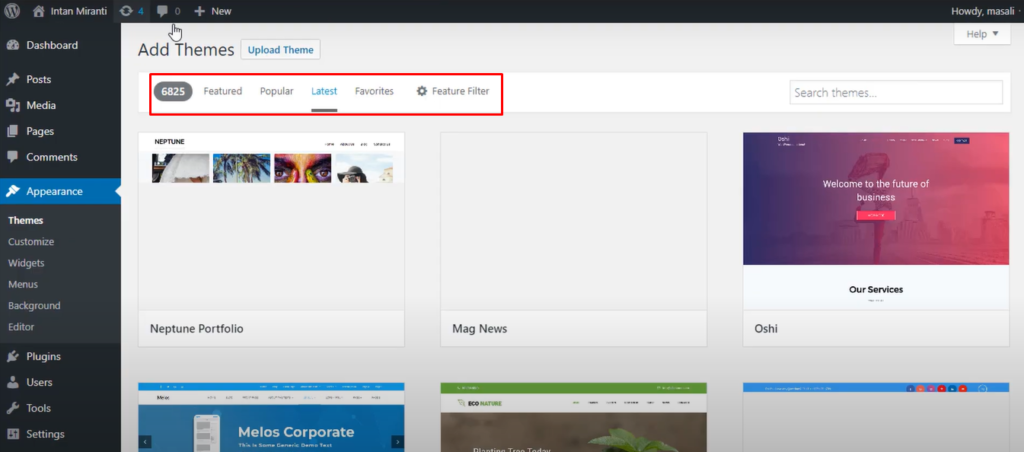The height and width of the screenshot is (452, 1024).
Task: Click the 6825 theme count badge
Action: click(x=173, y=91)
